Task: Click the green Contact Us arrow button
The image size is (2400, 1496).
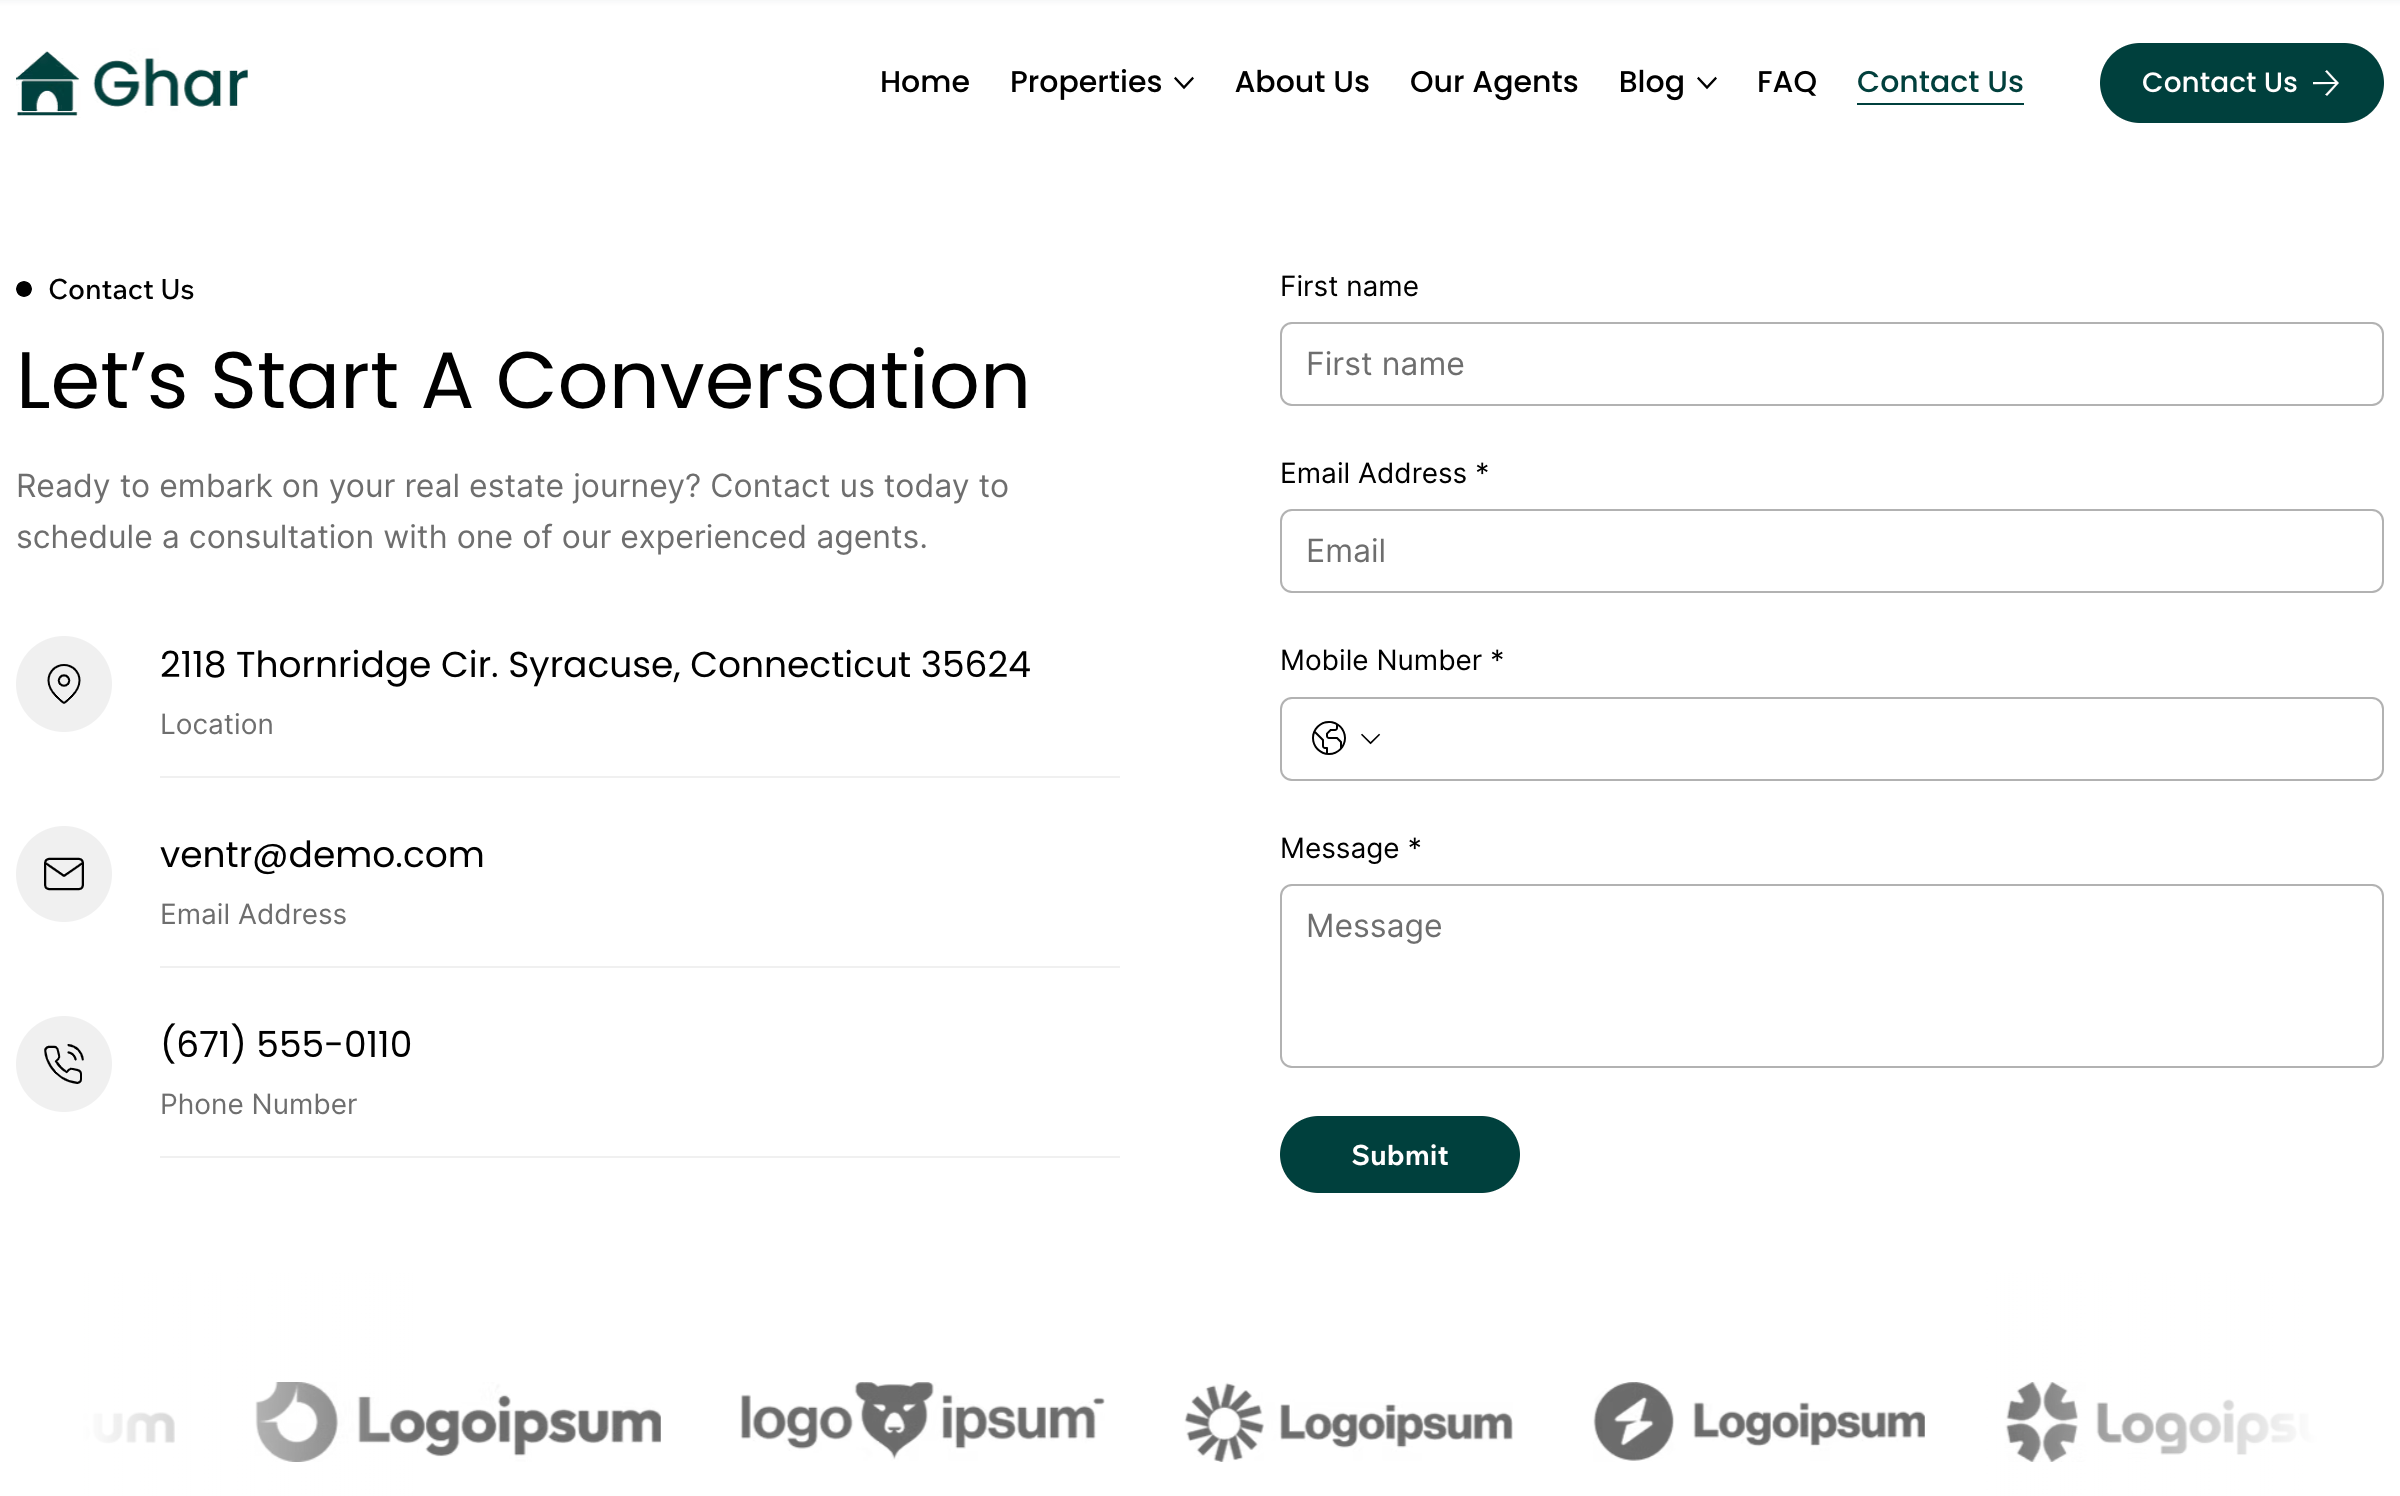Action: pos(2241,83)
